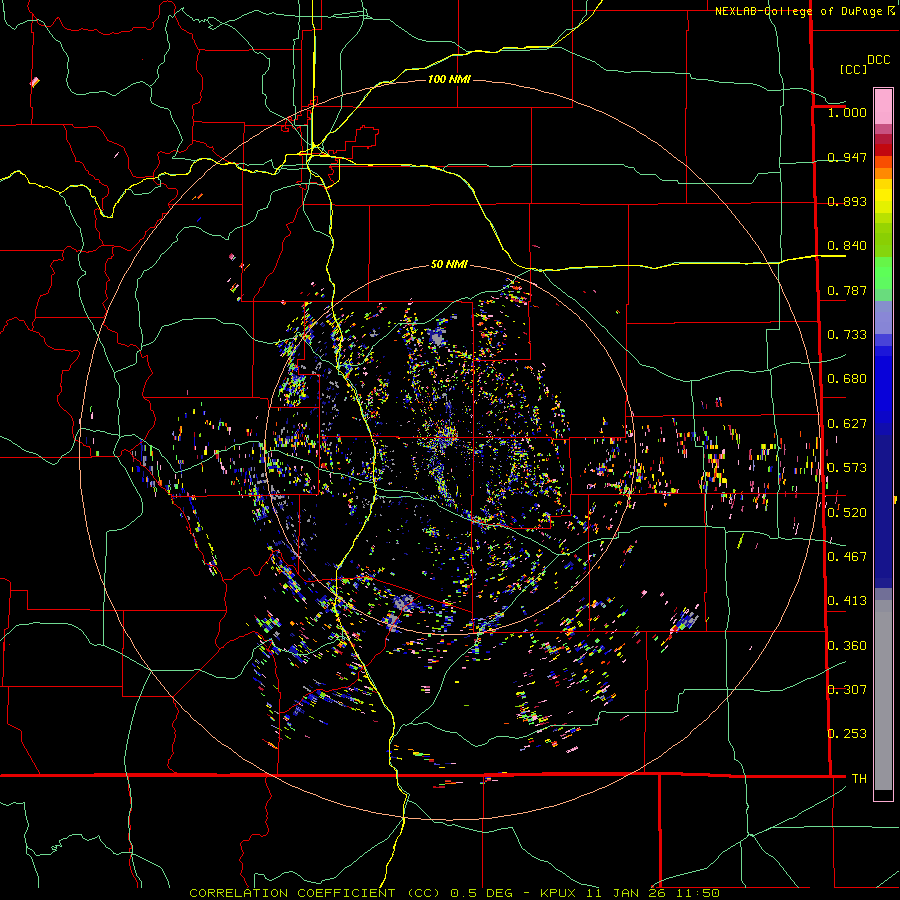Screen dimensions: 900x900
Task: Click the 100 NMI range ring label
Action: [449, 79]
